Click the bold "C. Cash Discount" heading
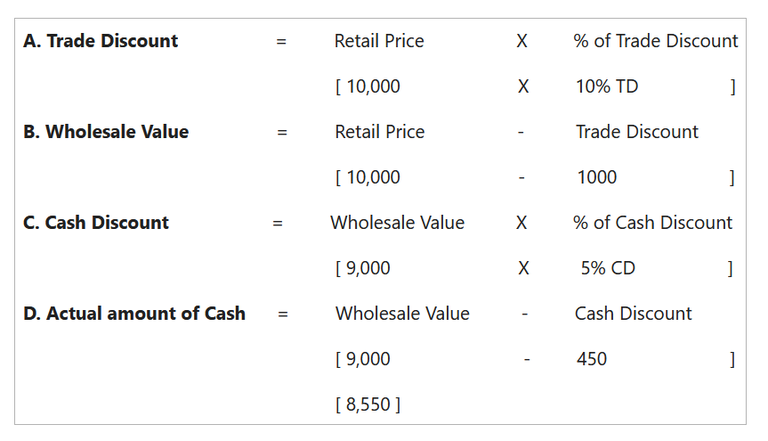The width and height of the screenshot is (768, 441). click(96, 223)
